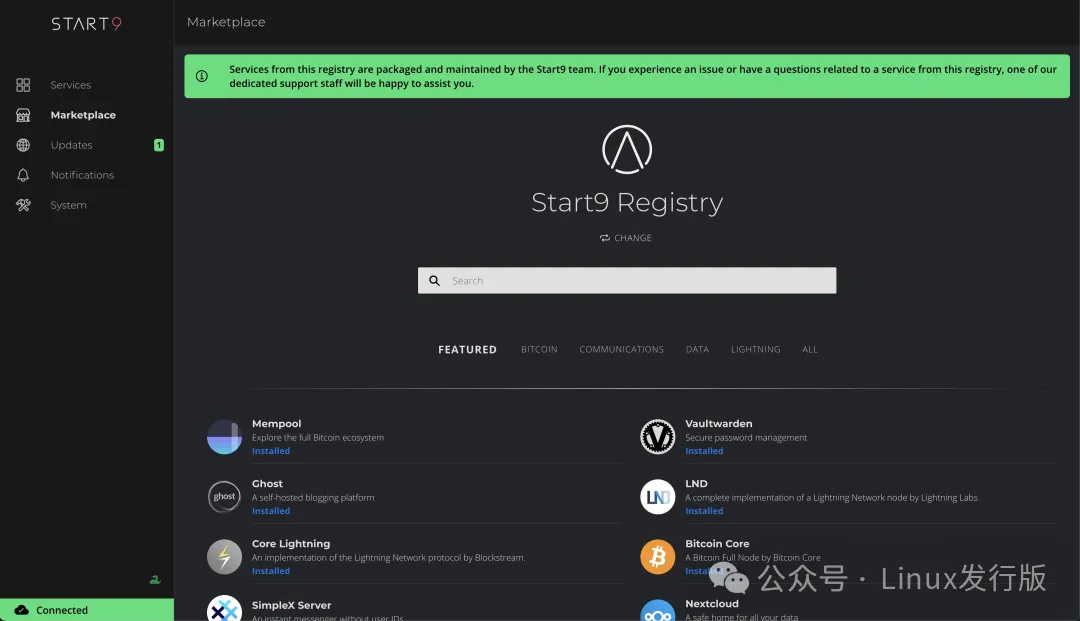Click the Marketplace storefront icon
Screen dimensions: 1080x621
23,115
